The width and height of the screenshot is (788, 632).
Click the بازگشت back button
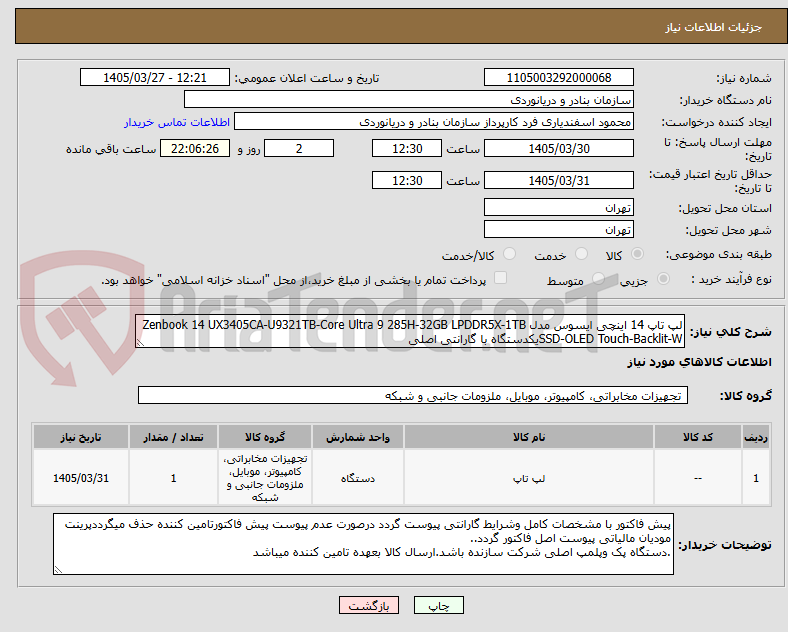point(369,605)
